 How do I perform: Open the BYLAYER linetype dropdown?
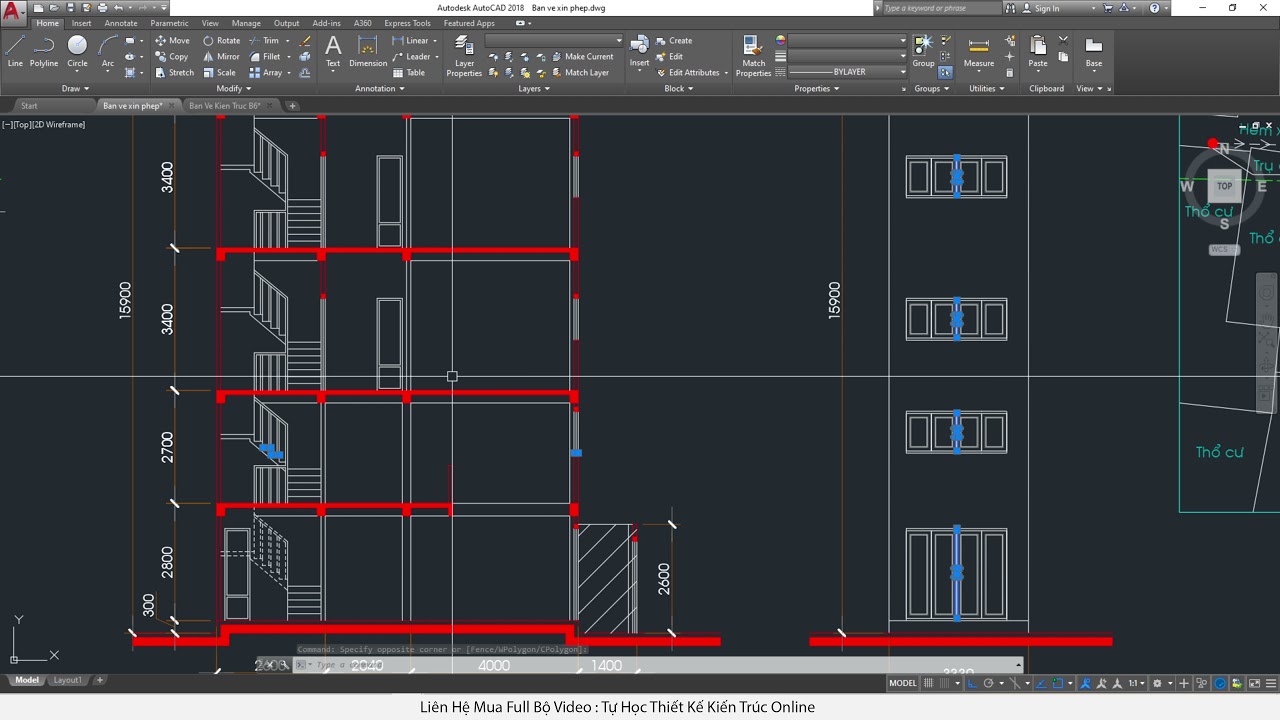tap(848, 72)
